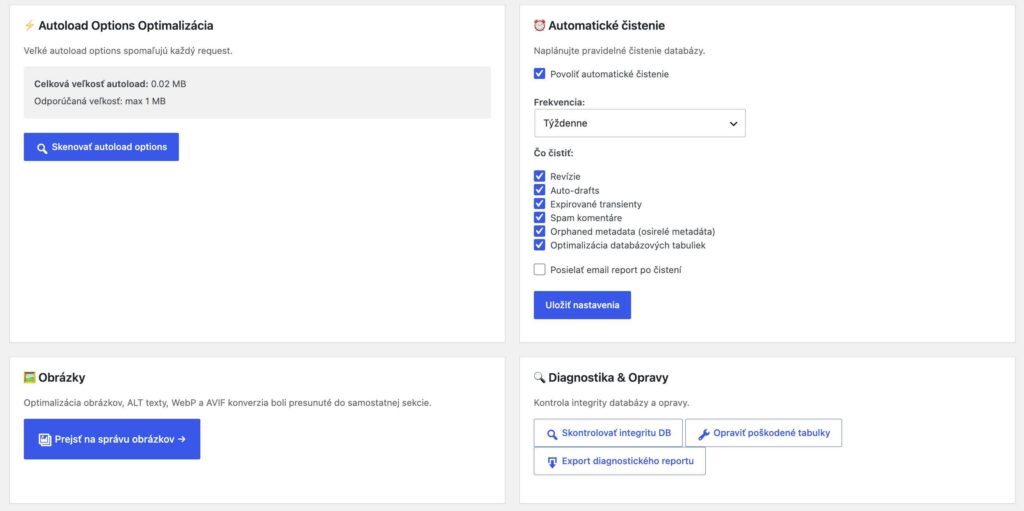Click the magnifier icon beside Diagnostika & Opravy
This screenshot has width=1024, height=511.
point(539,377)
